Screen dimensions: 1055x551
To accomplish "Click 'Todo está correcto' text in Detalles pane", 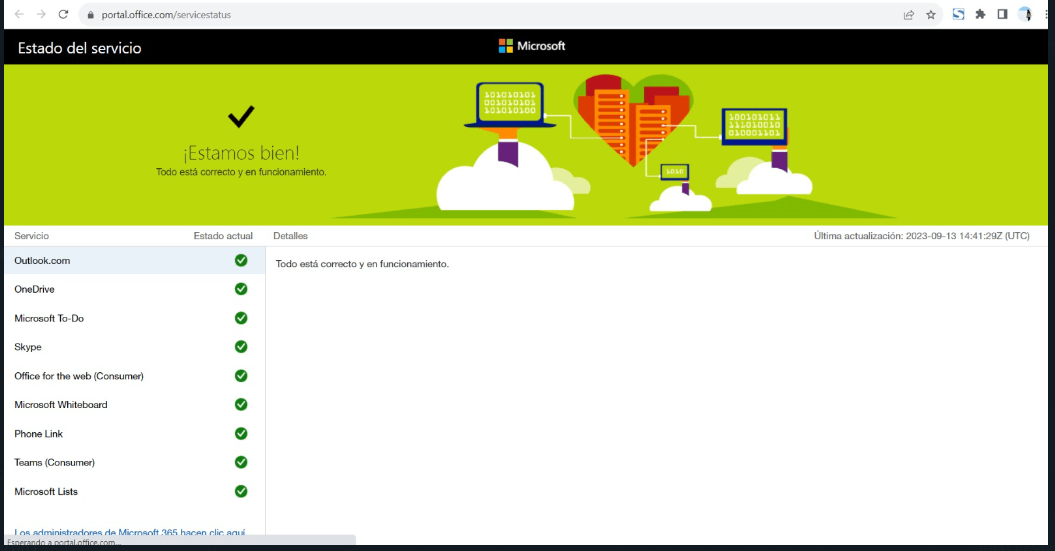I will 362,264.
